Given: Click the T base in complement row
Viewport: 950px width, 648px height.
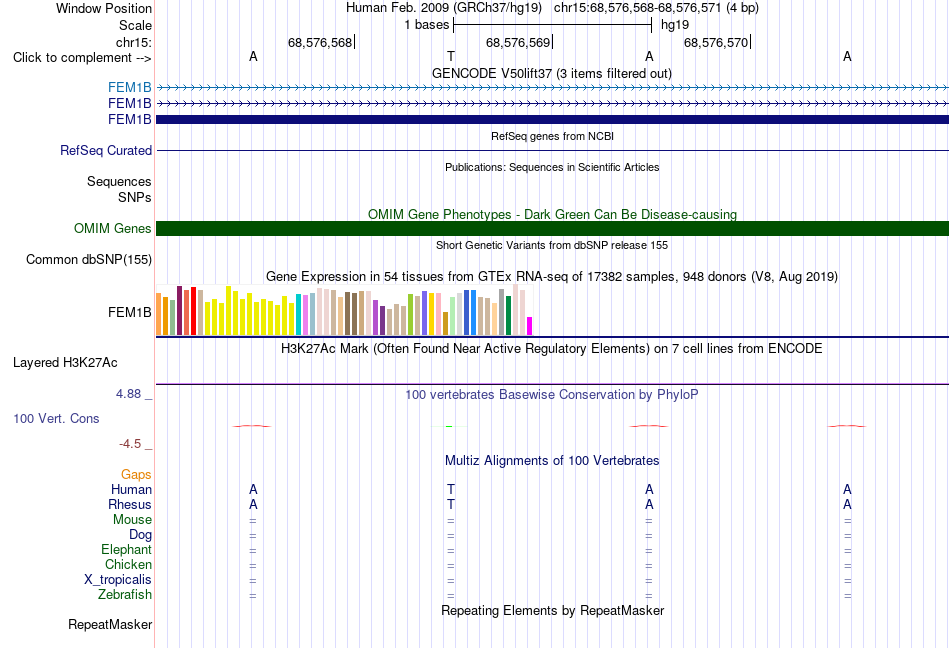Looking at the screenshot, I should [x=451, y=56].
